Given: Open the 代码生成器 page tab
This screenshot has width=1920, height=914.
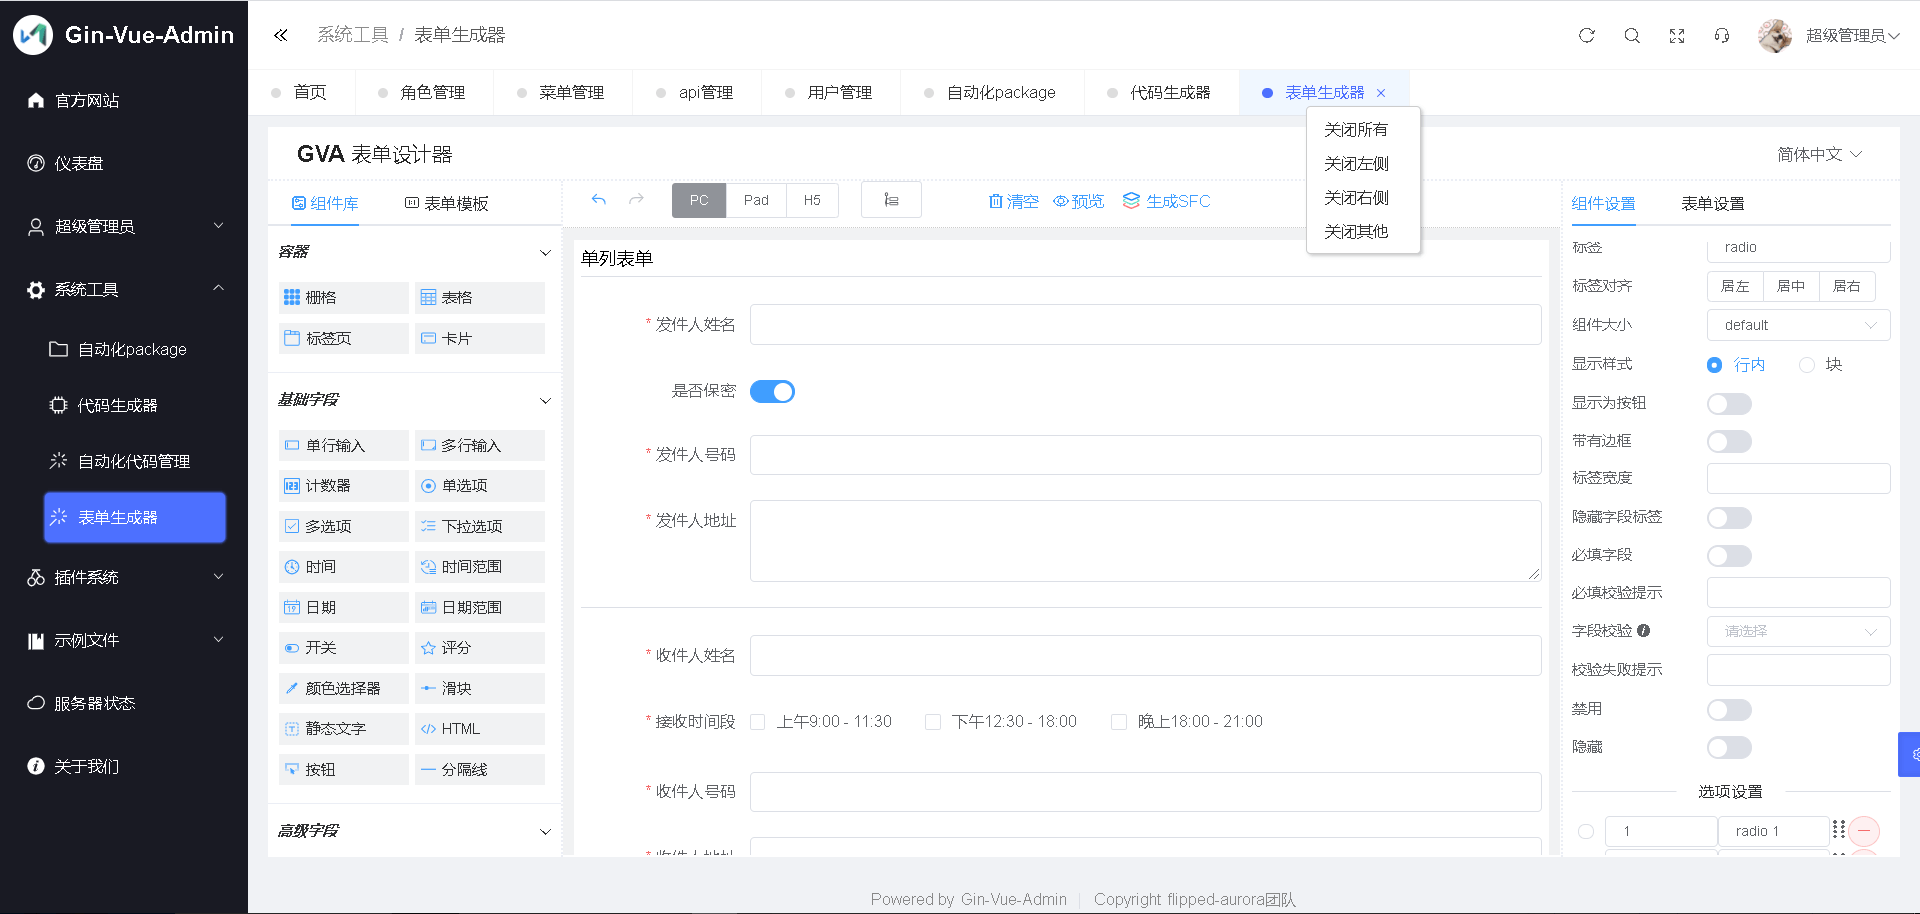Looking at the screenshot, I should 1160,92.
